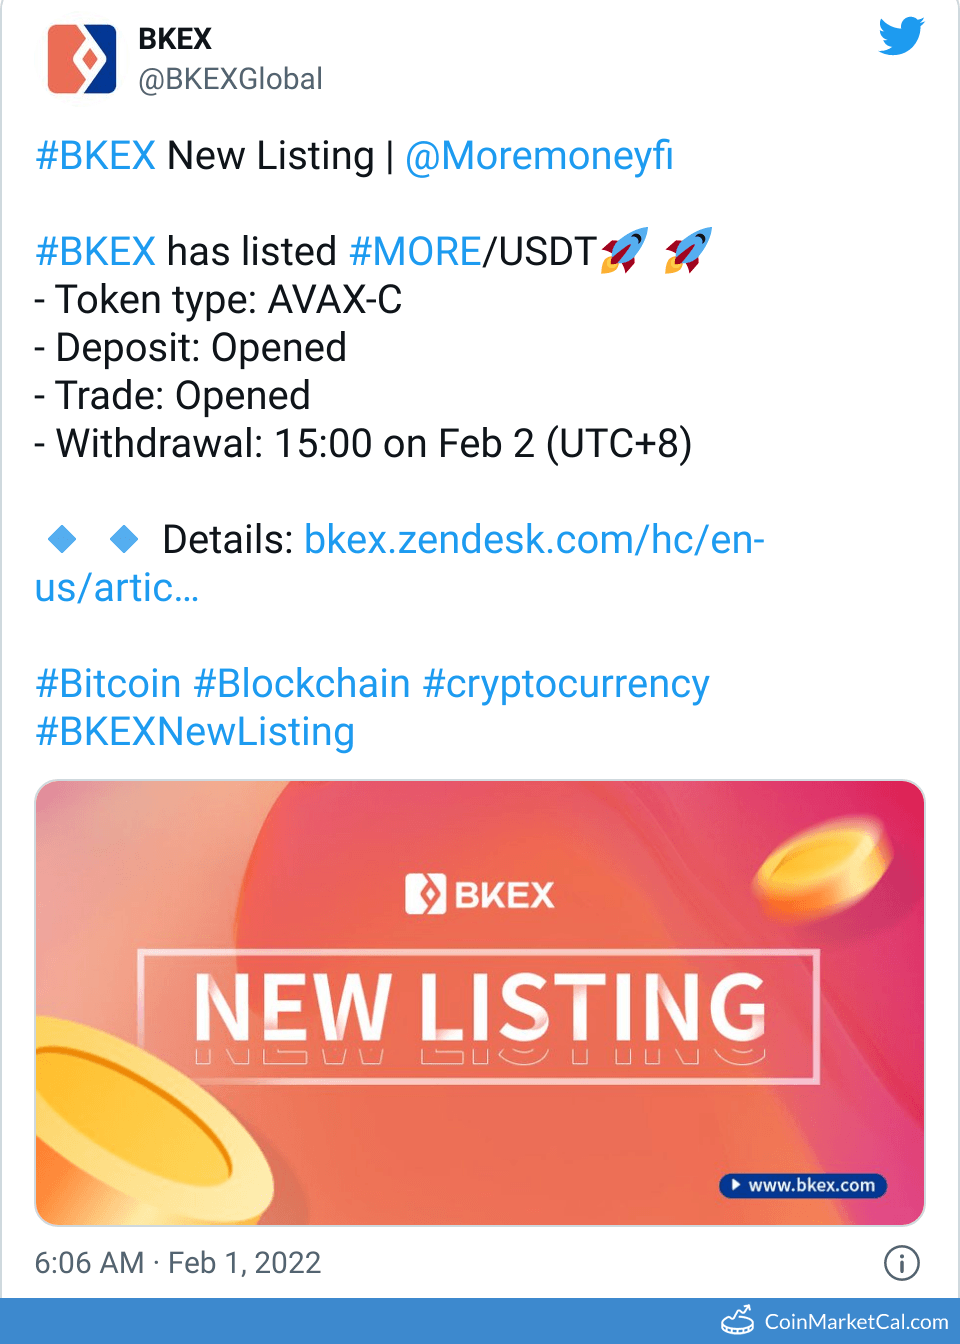Click the #cryptocurrency hashtag
Screen dimensions: 960x1344
566,684
